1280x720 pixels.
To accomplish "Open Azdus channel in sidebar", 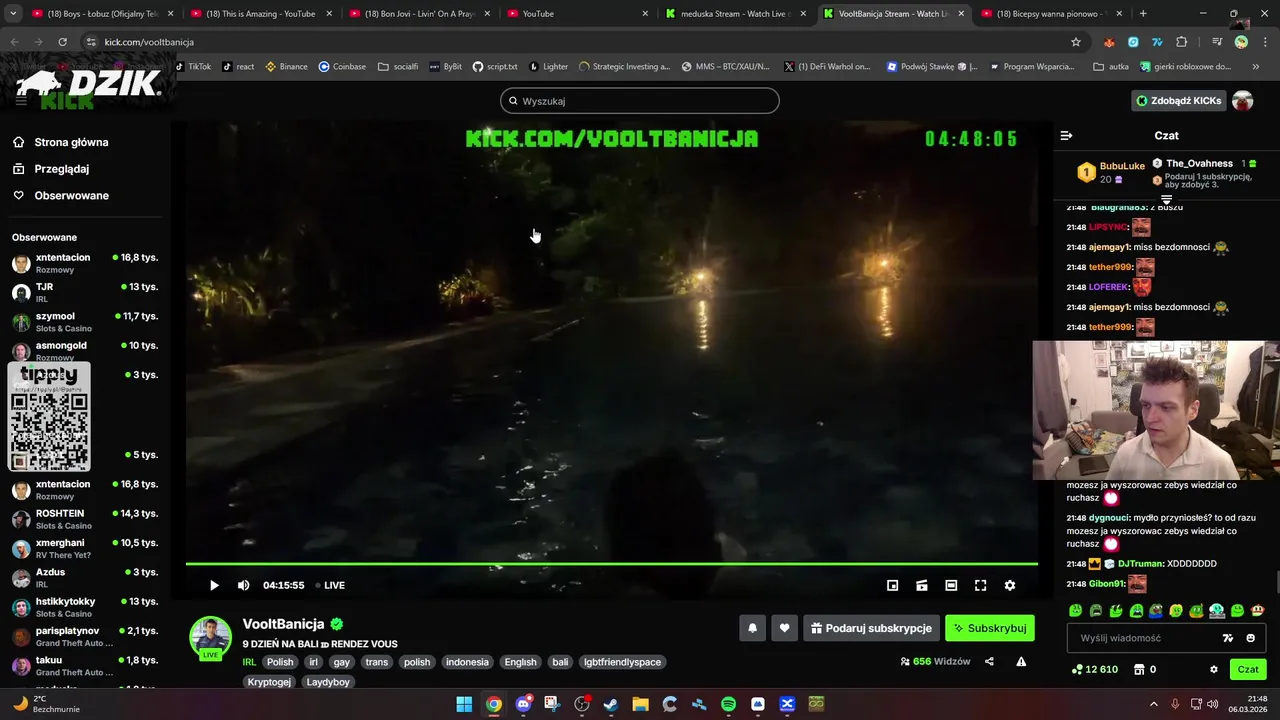I will pyautogui.click(x=85, y=577).
